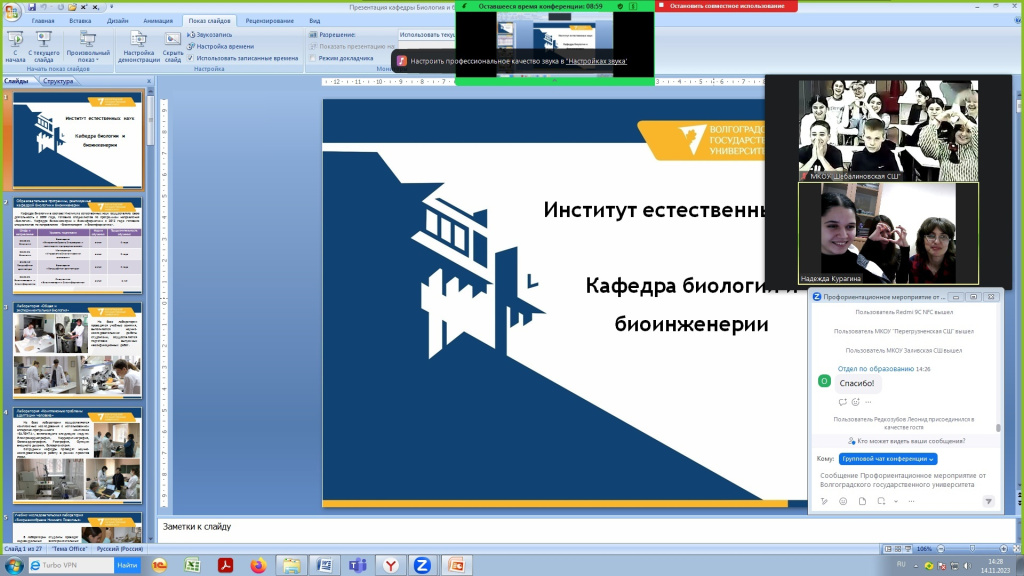Click Звукозапись record narration
Screen dimensions: 1024x576
(x=210, y=35)
